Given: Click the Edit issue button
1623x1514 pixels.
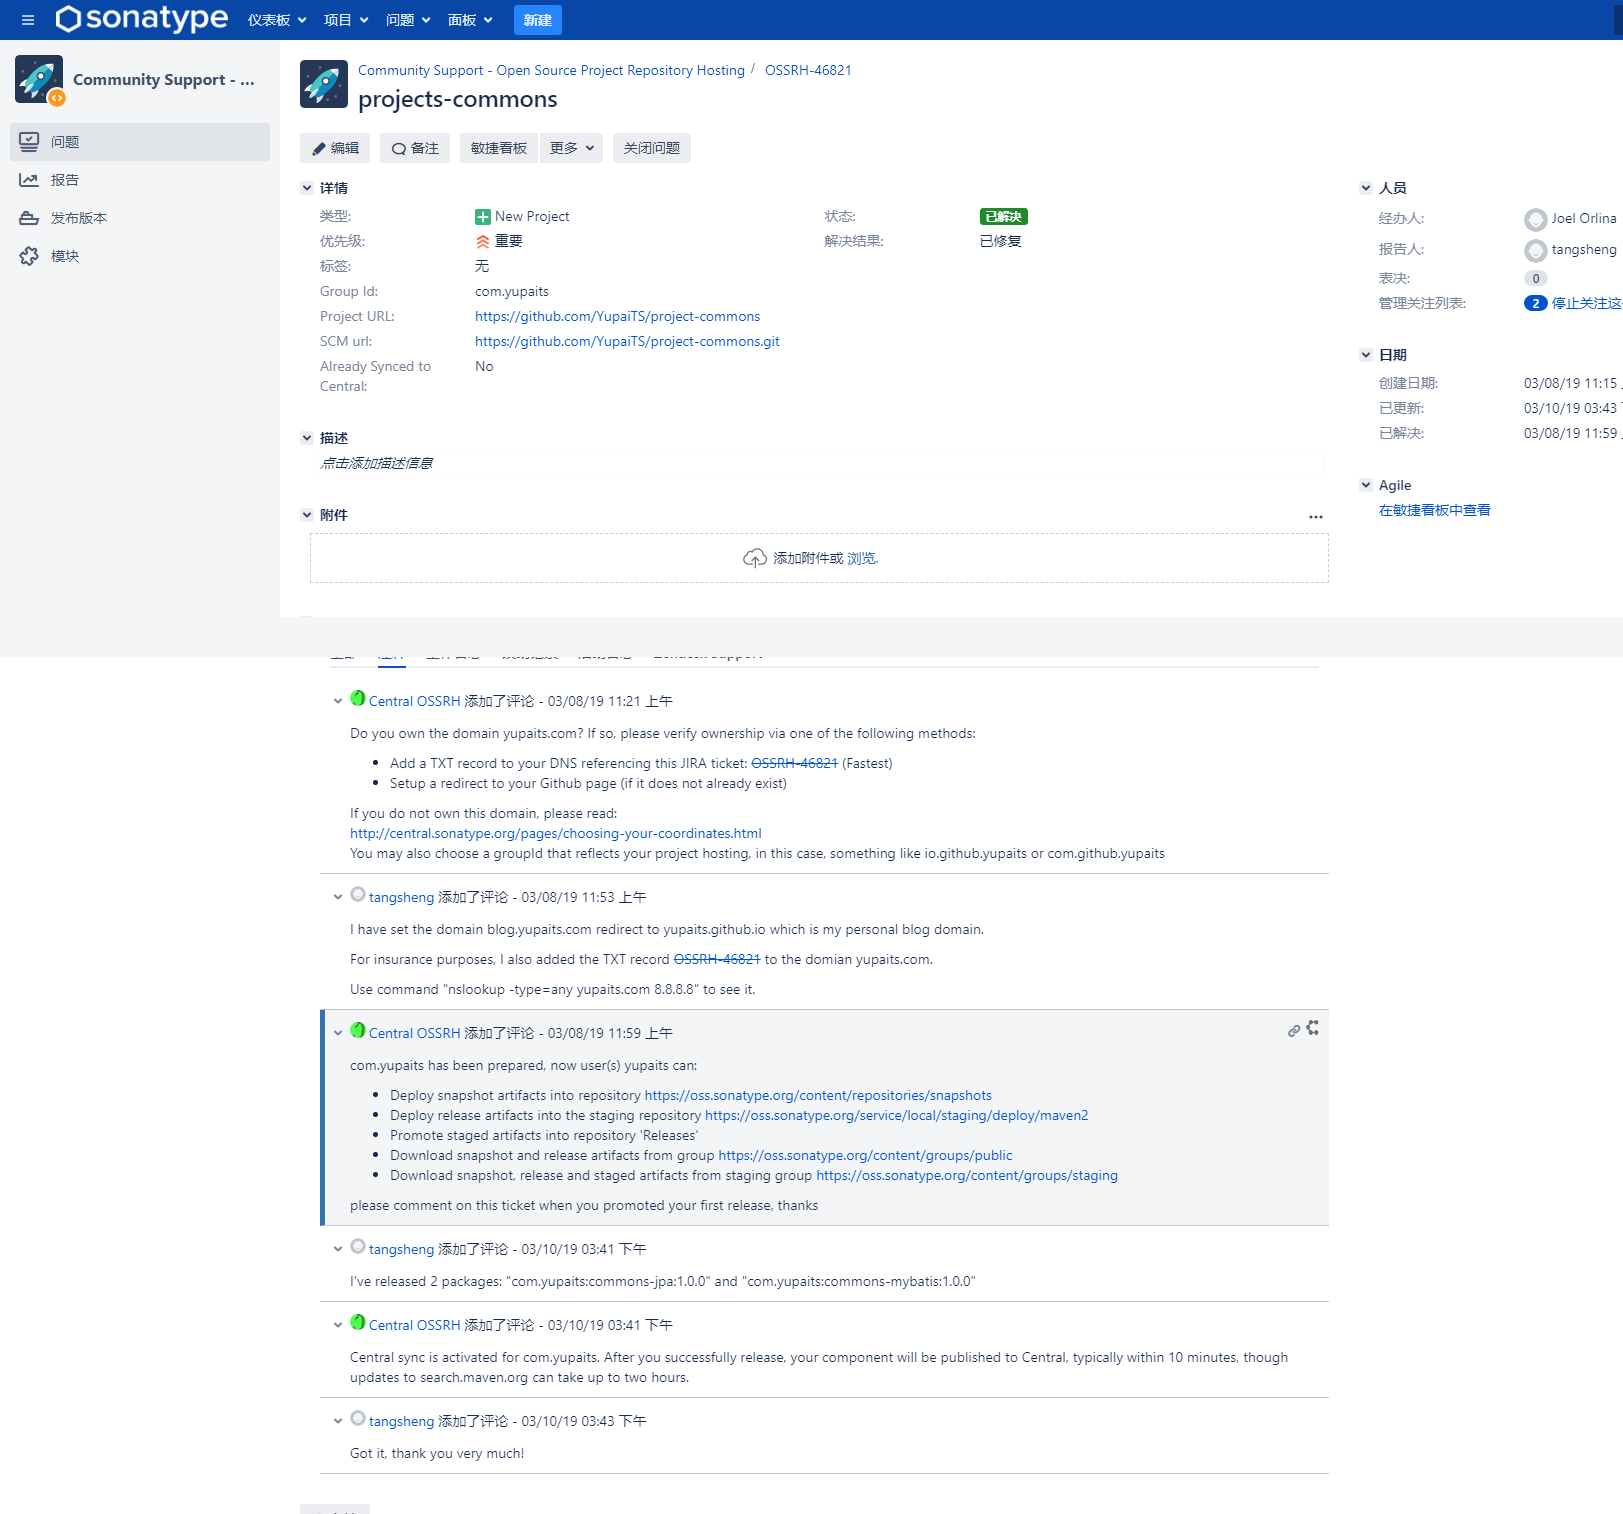Looking at the screenshot, I should [335, 148].
